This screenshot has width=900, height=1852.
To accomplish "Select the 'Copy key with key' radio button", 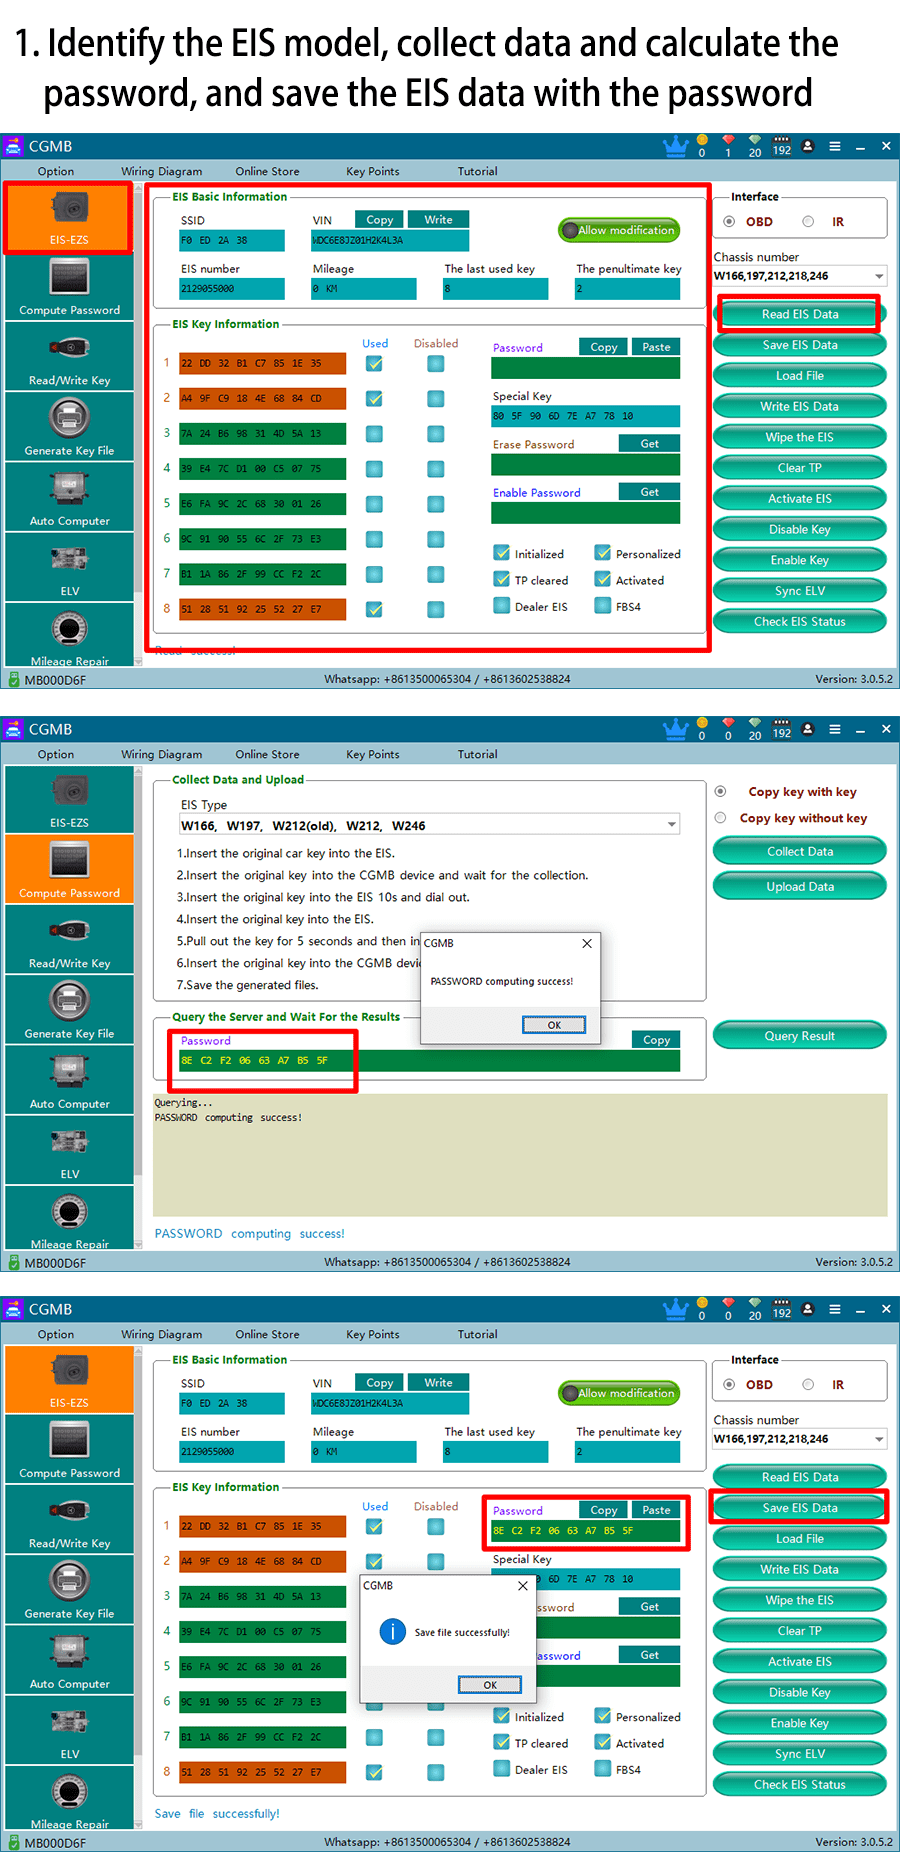I will tap(720, 791).
